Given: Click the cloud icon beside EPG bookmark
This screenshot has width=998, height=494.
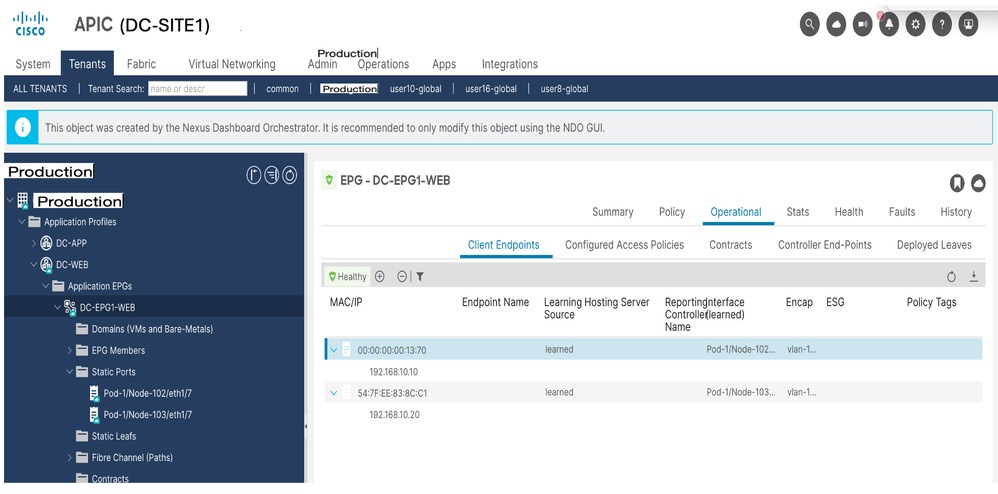Looking at the screenshot, I should (x=978, y=183).
